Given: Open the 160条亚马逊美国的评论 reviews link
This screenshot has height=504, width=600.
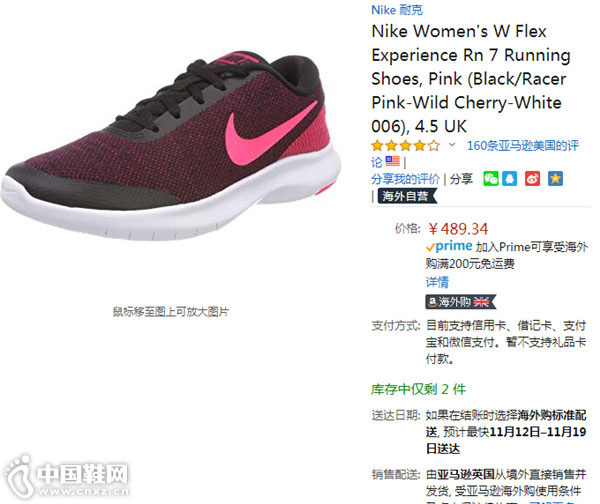Looking at the screenshot, I should pos(475,154).
